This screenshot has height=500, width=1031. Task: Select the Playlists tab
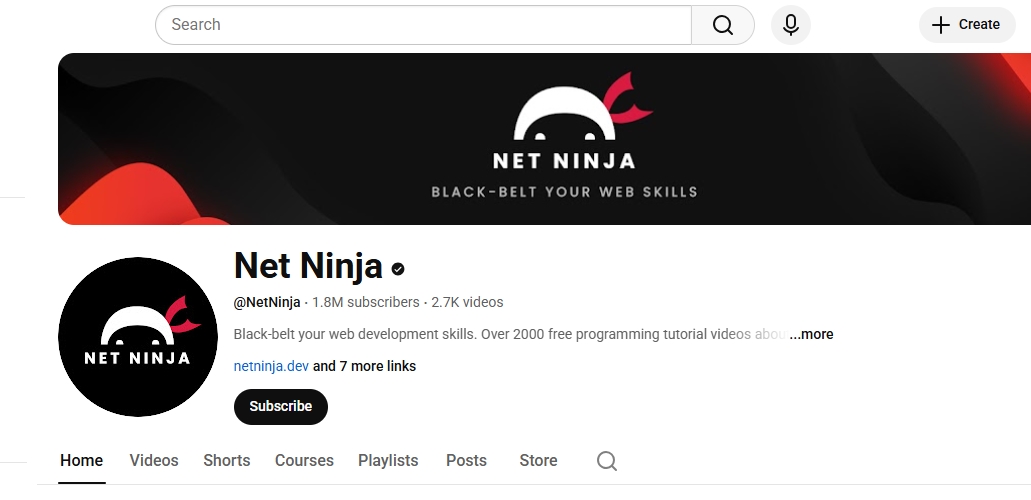tap(388, 461)
